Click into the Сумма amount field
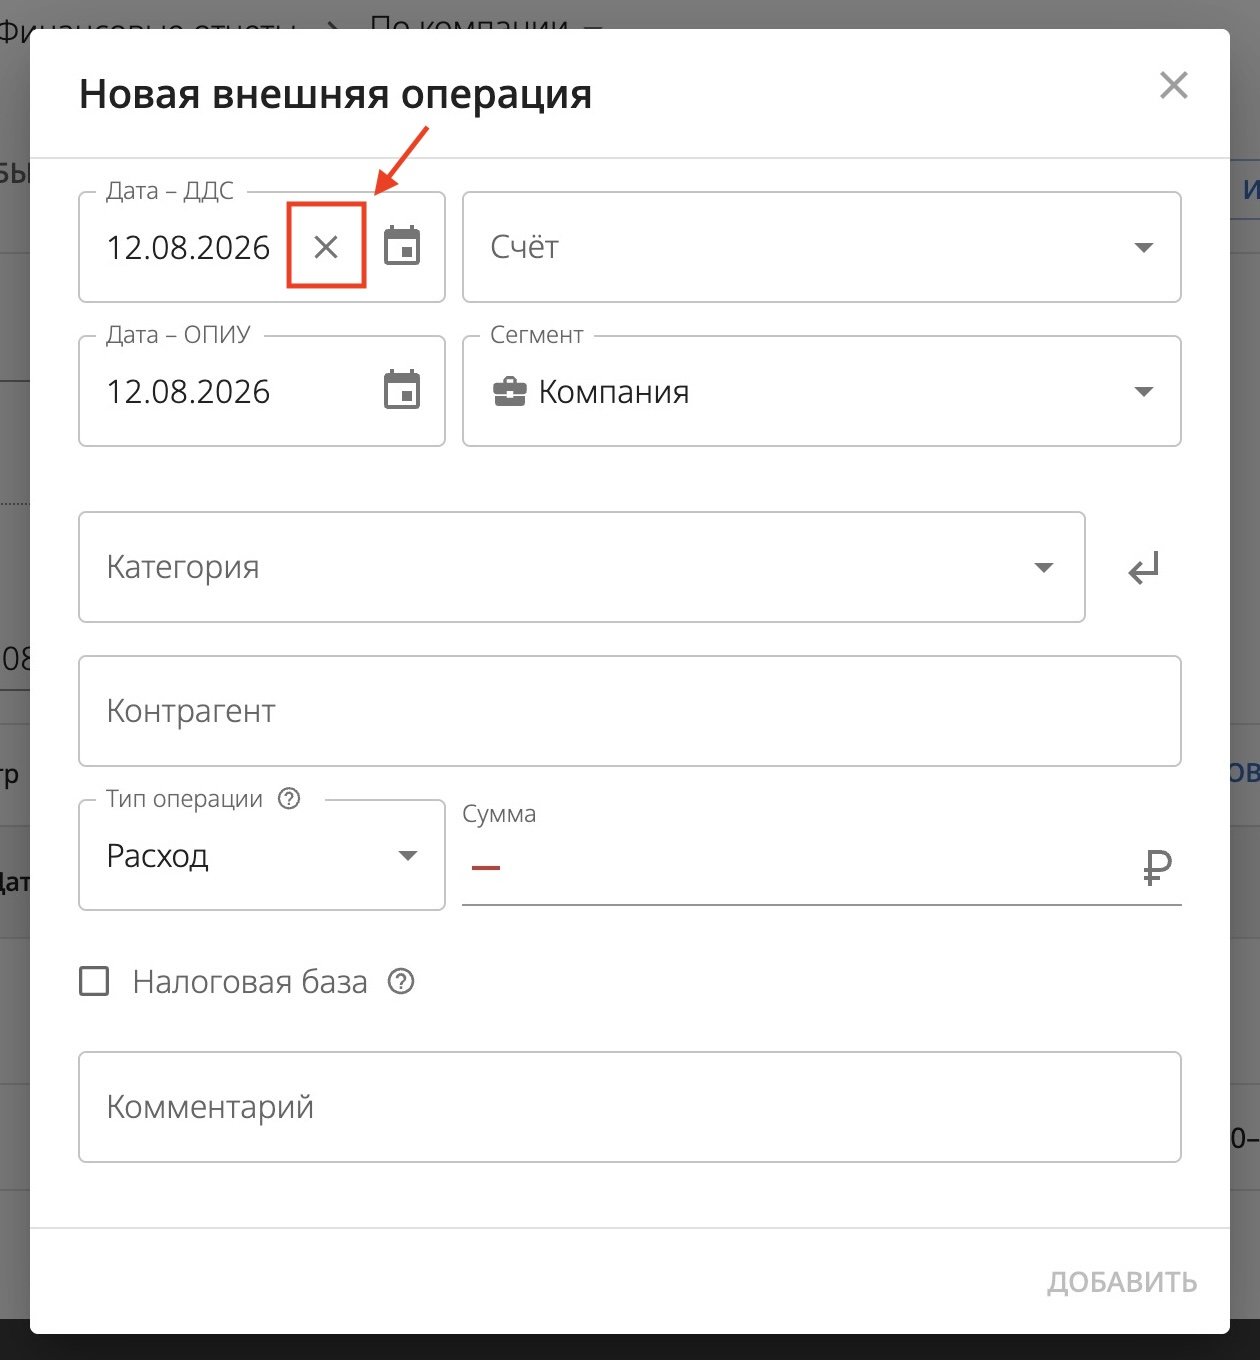 point(820,866)
